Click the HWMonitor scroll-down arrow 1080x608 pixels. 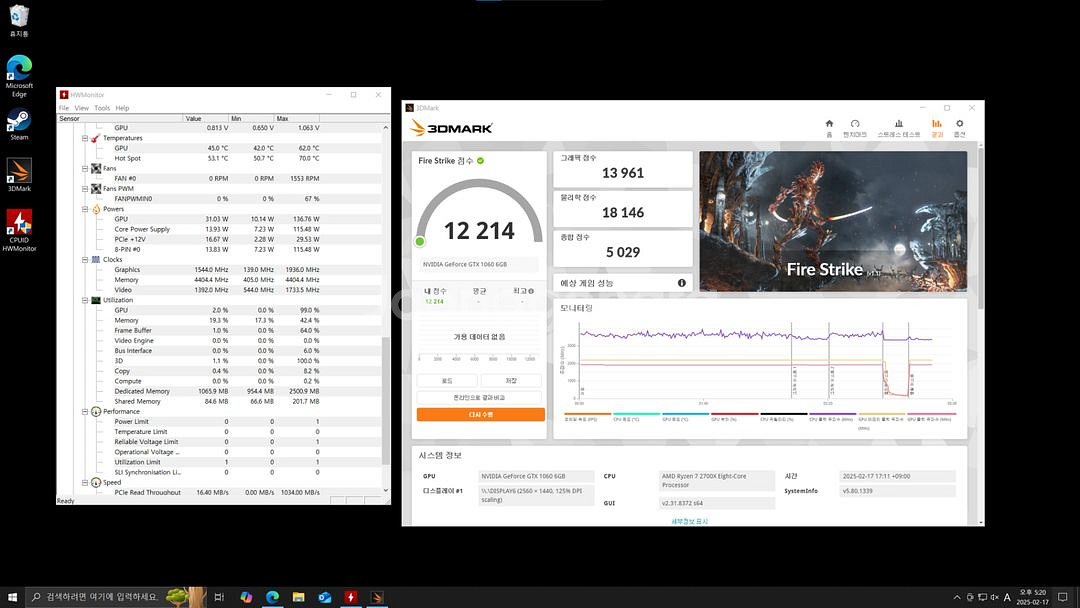tap(385, 490)
